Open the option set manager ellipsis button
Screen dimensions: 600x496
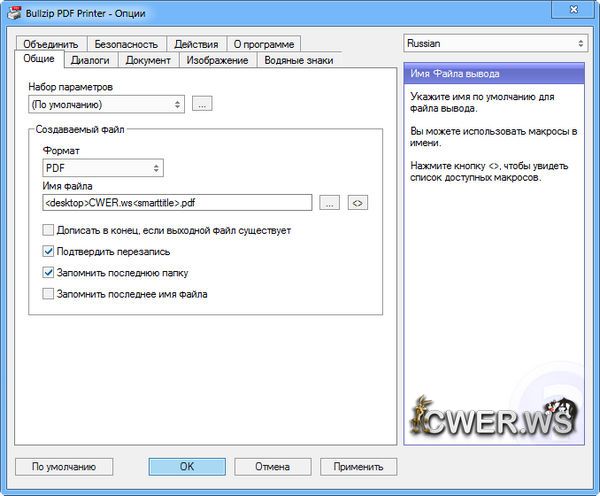202,104
